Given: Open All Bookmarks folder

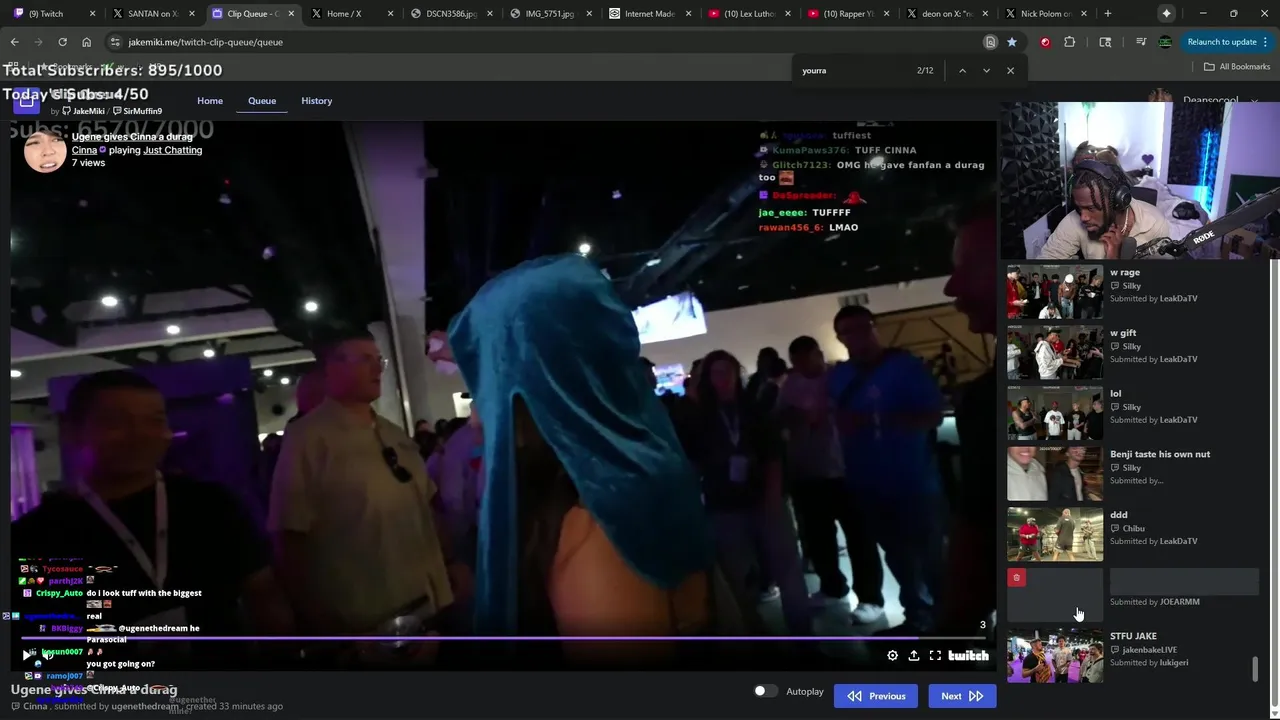Looking at the screenshot, I should pos(1237,67).
